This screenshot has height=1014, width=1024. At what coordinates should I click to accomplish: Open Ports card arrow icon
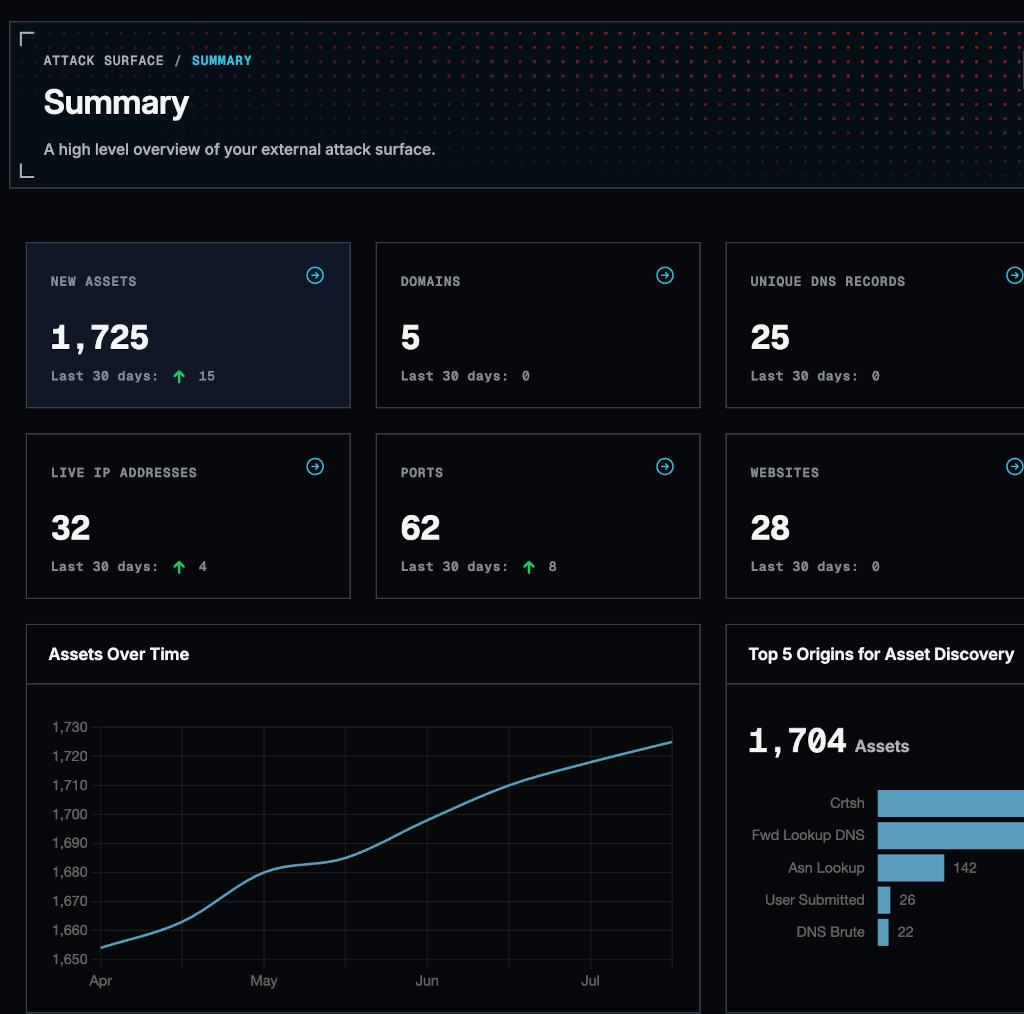(x=665, y=466)
